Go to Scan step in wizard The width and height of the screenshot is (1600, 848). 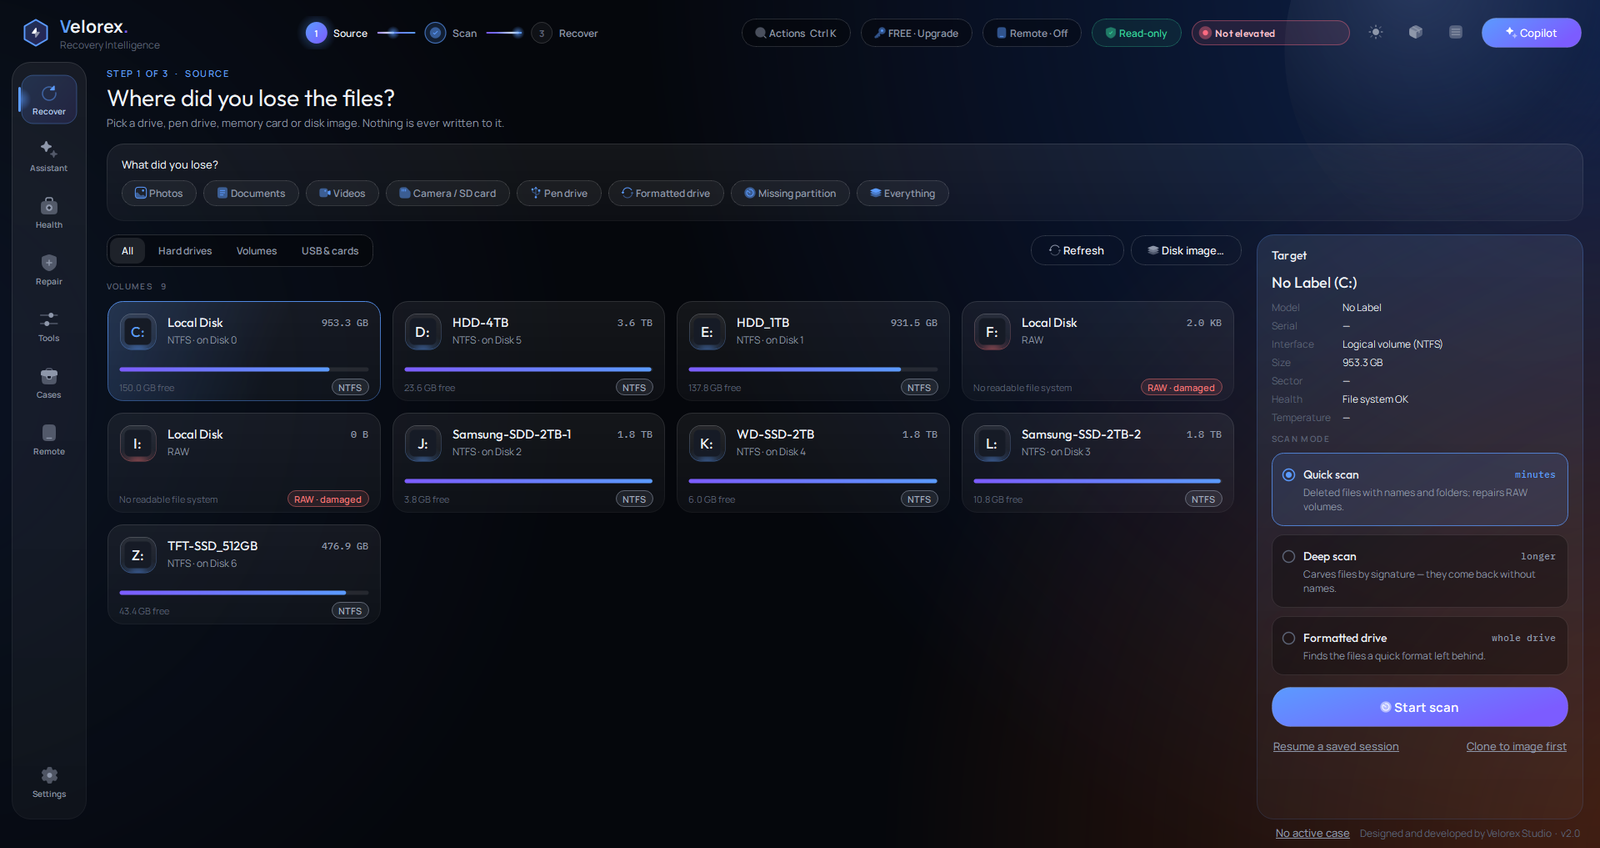pyautogui.click(x=451, y=33)
